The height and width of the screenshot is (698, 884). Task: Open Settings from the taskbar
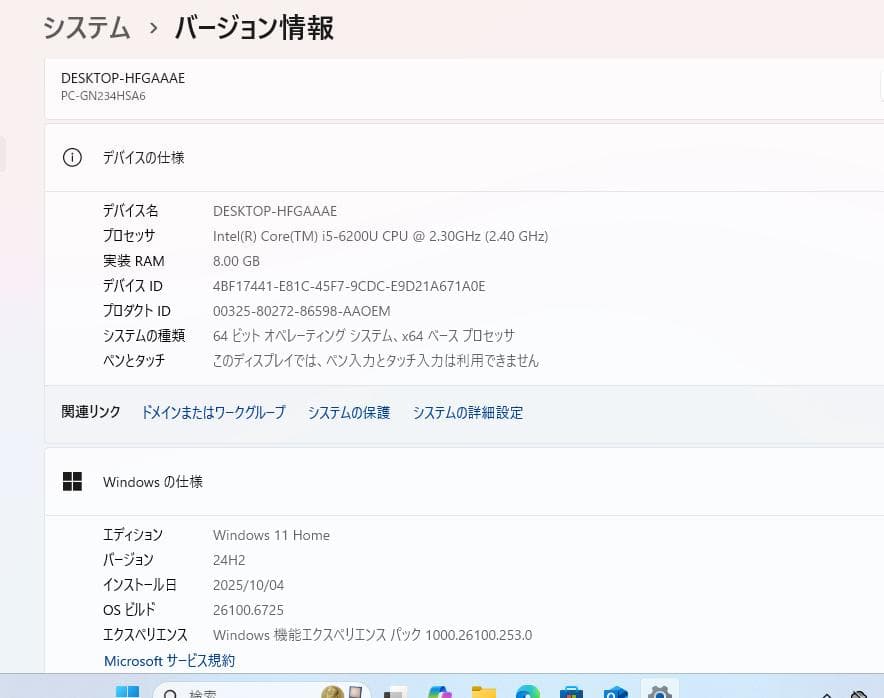click(660, 691)
